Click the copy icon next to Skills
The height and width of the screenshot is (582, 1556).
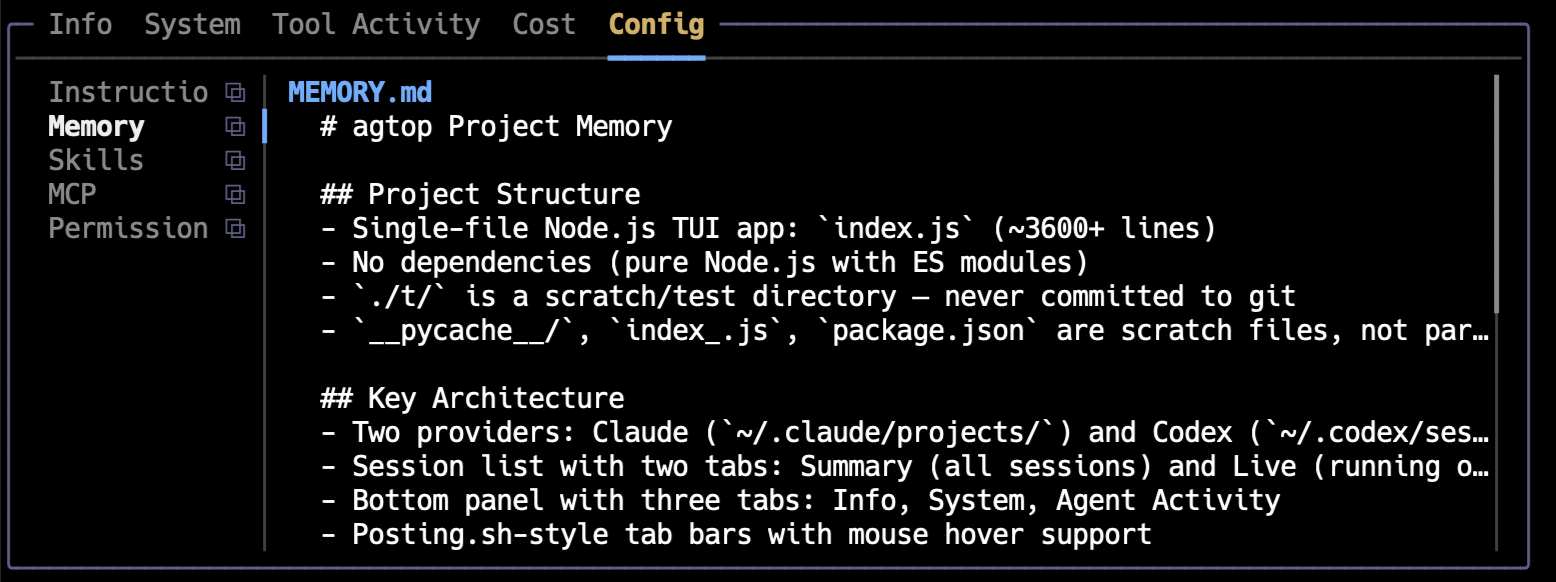[x=234, y=160]
